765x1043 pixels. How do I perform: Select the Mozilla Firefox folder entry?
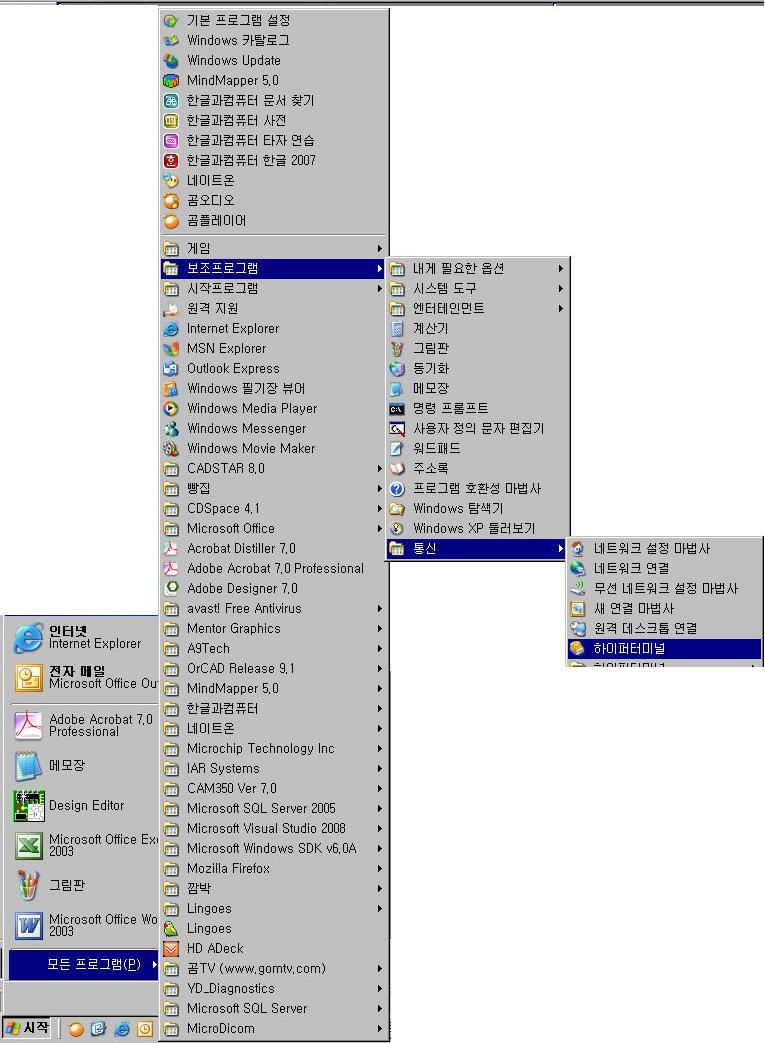pos(274,869)
